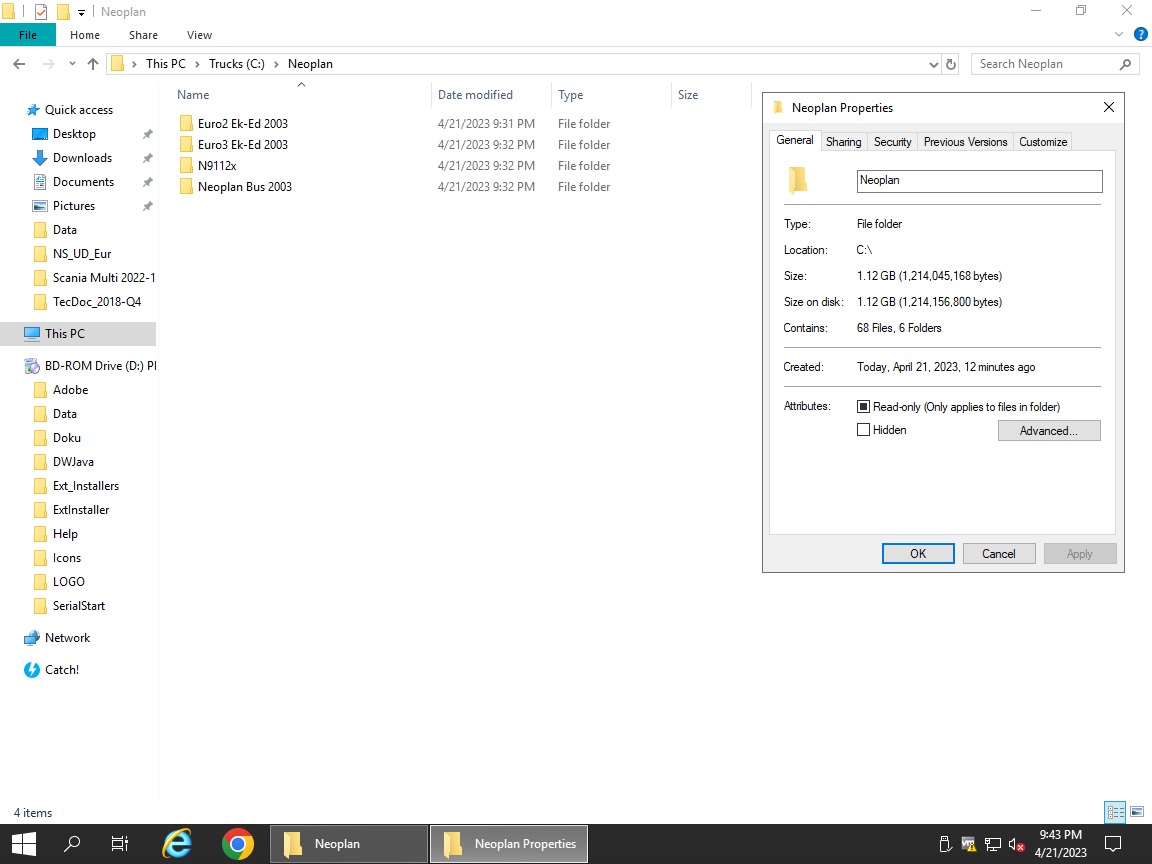Open the File ribbon menu
This screenshot has height=864, width=1152.
click(x=28, y=35)
